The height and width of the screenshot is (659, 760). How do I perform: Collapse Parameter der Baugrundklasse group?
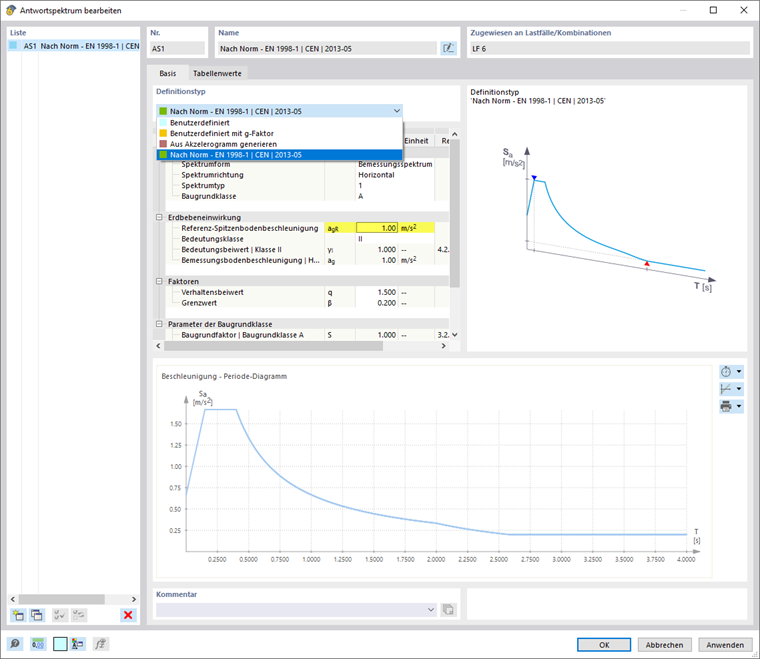159,324
